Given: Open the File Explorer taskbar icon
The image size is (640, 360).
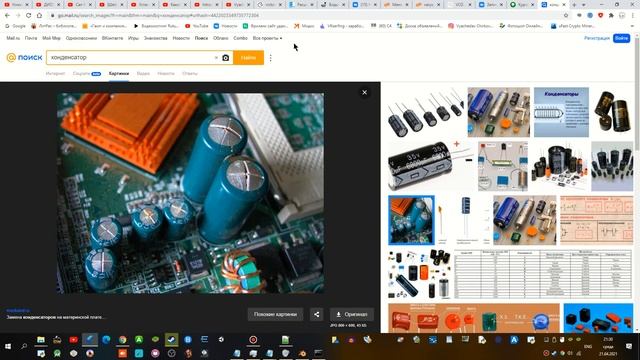Looking at the screenshot, I should tap(41, 340).
